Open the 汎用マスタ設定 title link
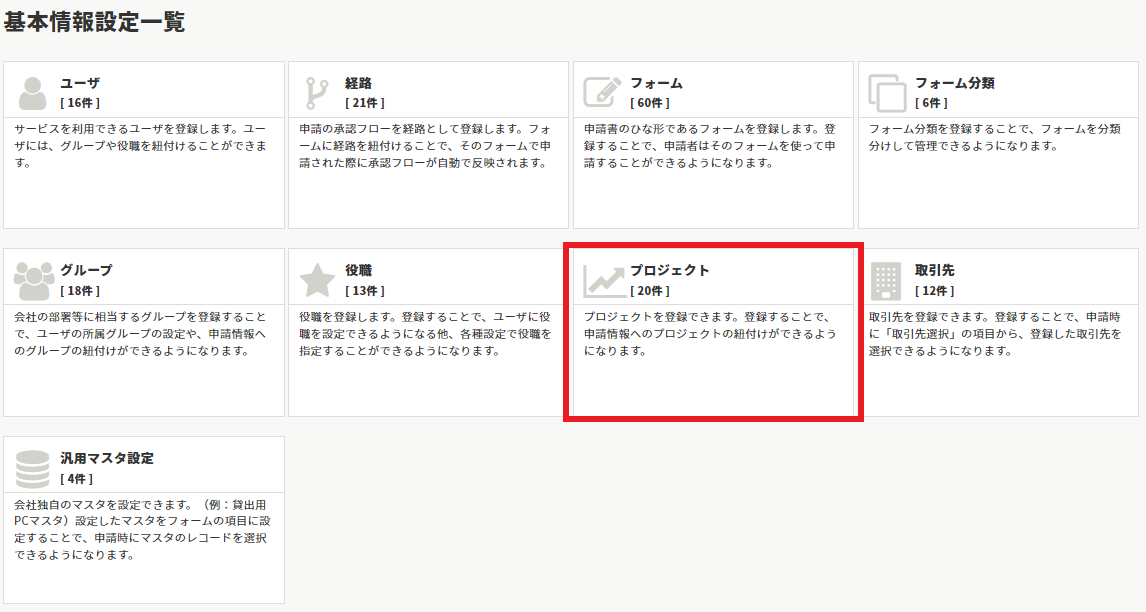Image resolution: width=1146 pixels, height=612 pixels. pyautogui.click(x=107, y=458)
